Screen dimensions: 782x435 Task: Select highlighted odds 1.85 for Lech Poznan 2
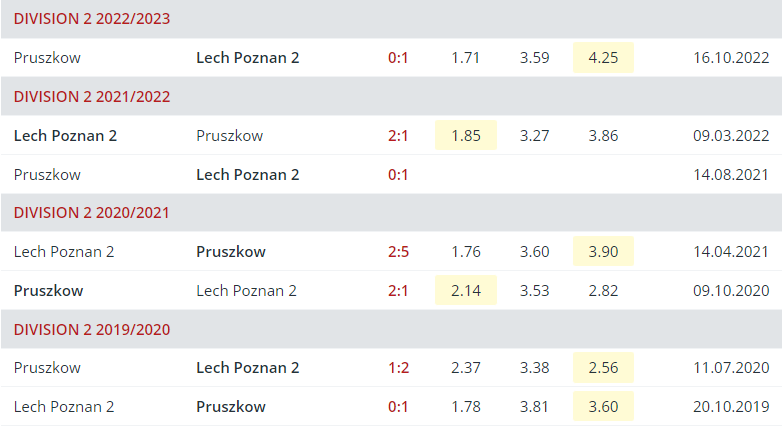[466, 135]
